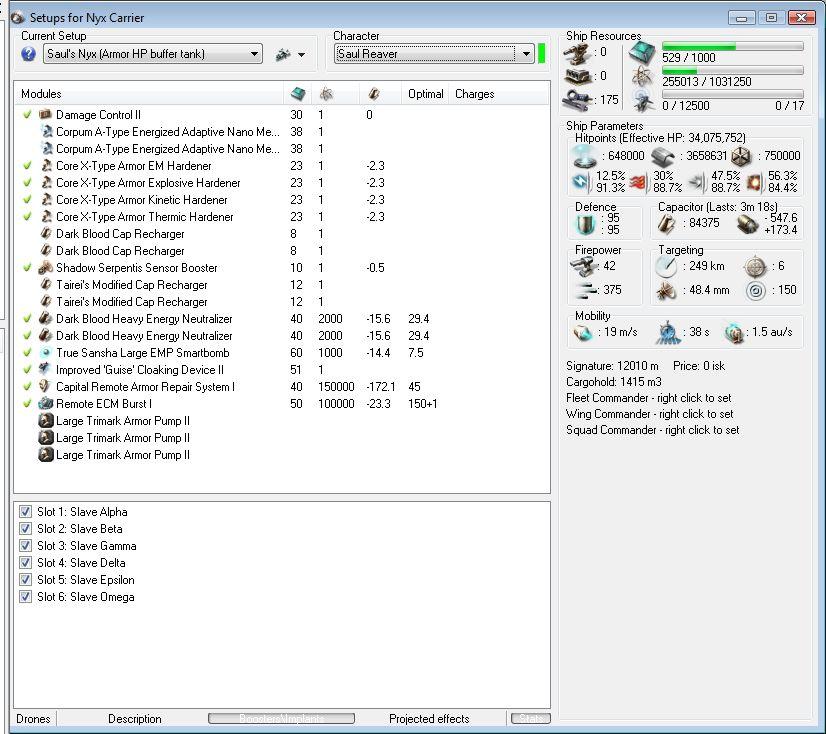The width and height of the screenshot is (826, 734).
Task: Select the first Dark Blood Cap Recharger row
Action: pyautogui.click(x=282, y=233)
